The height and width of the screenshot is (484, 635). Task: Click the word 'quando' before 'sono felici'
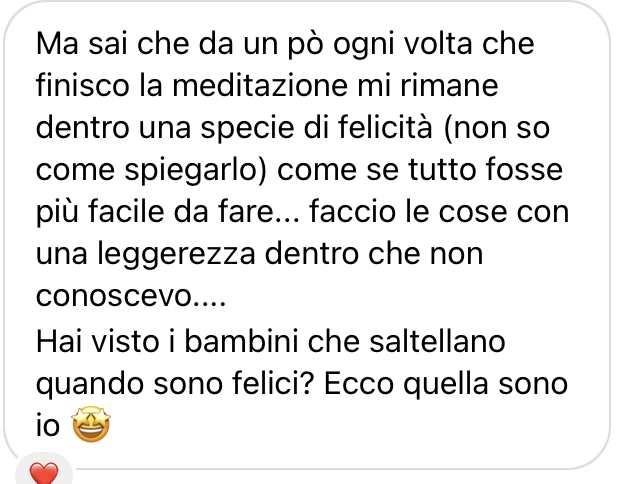90,385
